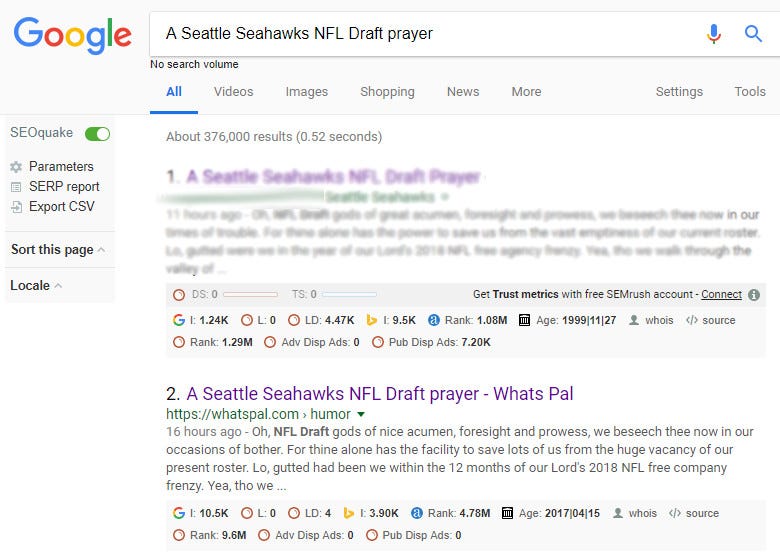
Task: Expand the Sort this page section
Action: tap(58, 249)
